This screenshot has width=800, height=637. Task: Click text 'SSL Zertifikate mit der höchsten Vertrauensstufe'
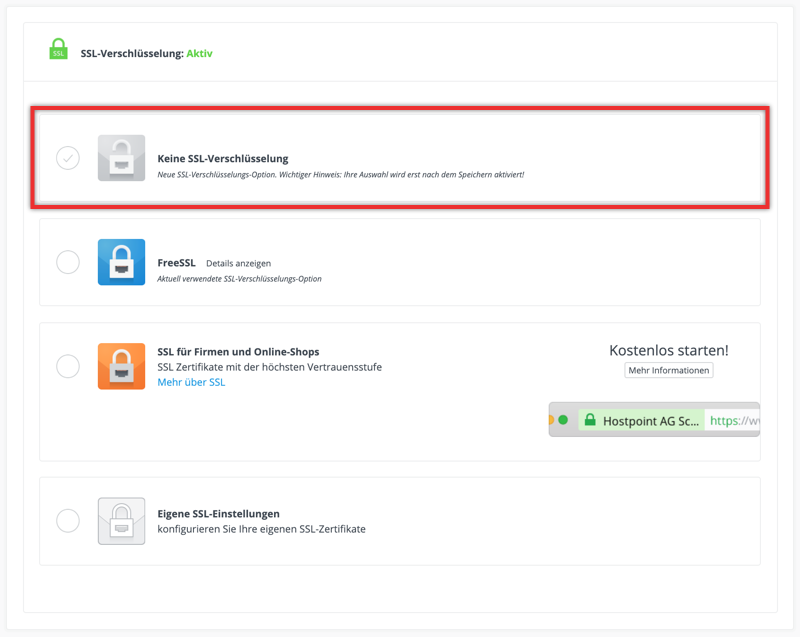coord(269,367)
